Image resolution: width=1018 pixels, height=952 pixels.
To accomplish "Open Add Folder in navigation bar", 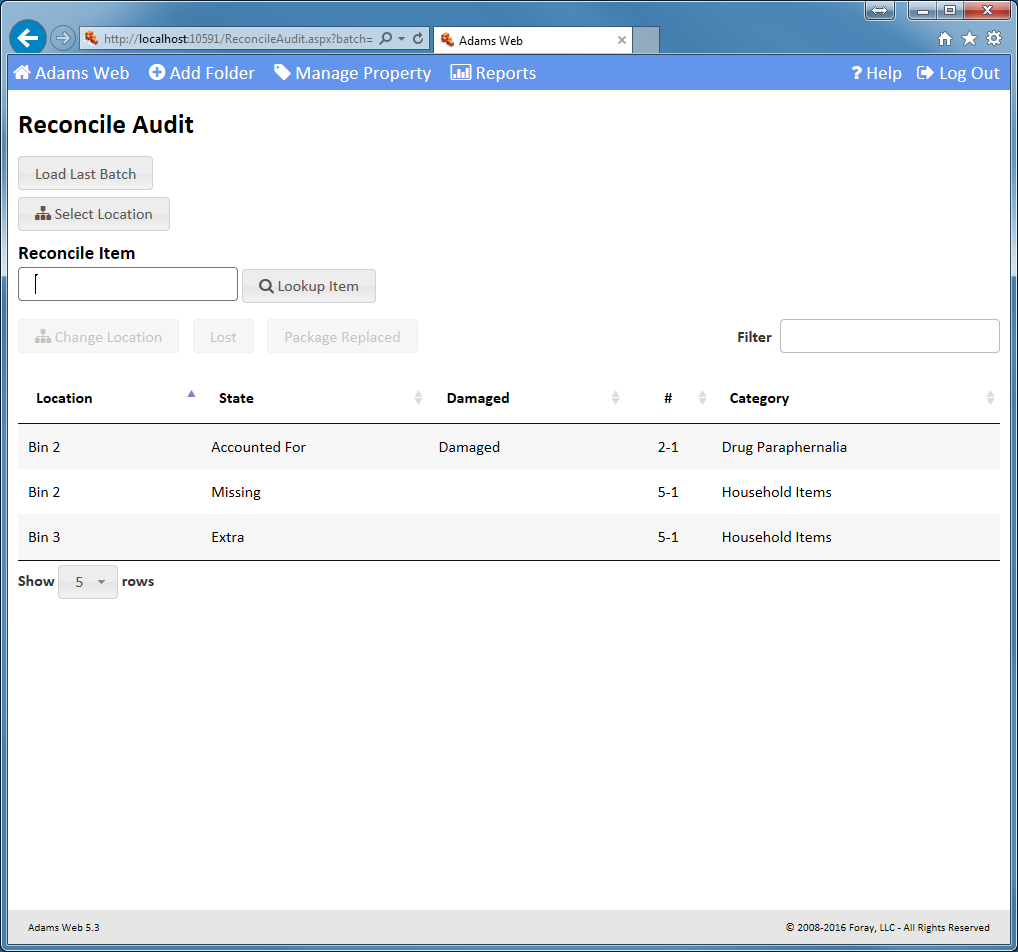I will pos(202,73).
